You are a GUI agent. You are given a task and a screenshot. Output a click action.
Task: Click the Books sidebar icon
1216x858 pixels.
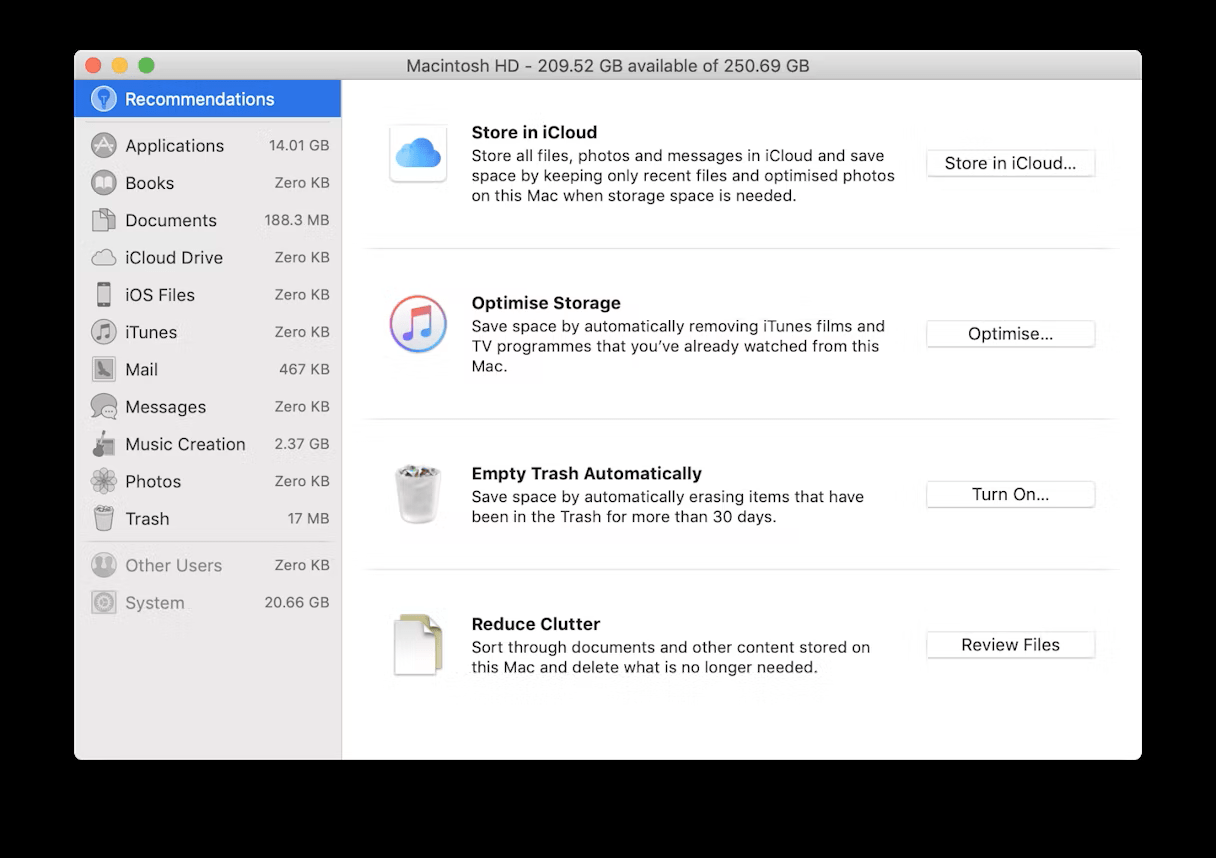click(104, 182)
